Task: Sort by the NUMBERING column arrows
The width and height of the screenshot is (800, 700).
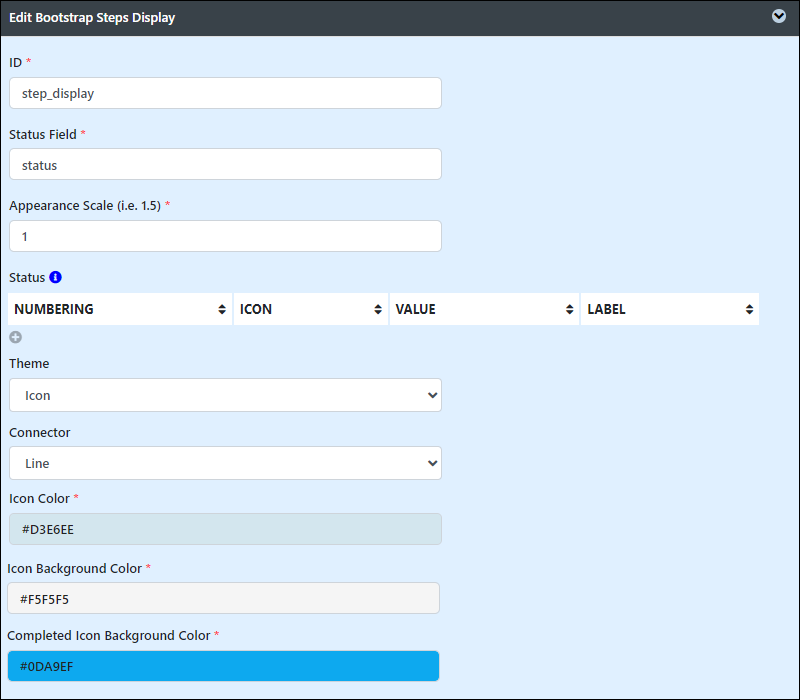Action: click(x=222, y=309)
